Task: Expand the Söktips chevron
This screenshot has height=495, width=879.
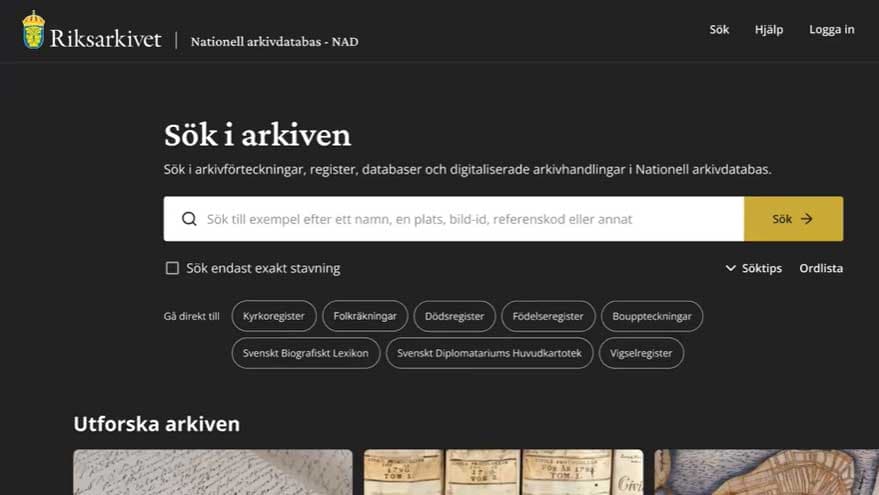Action: pyautogui.click(x=730, y=268)
